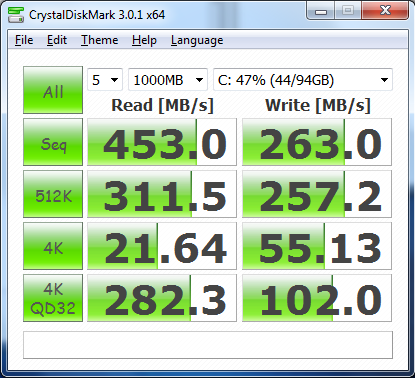Close the CrystalDiskMark window

click(385, 11)
